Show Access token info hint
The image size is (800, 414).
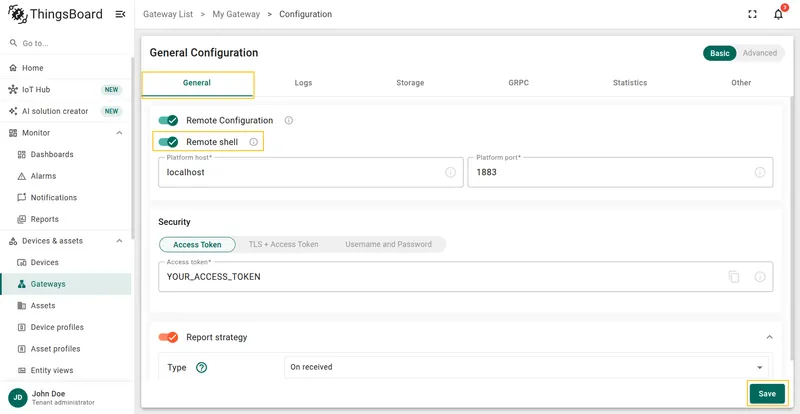(x=760, y=277)
